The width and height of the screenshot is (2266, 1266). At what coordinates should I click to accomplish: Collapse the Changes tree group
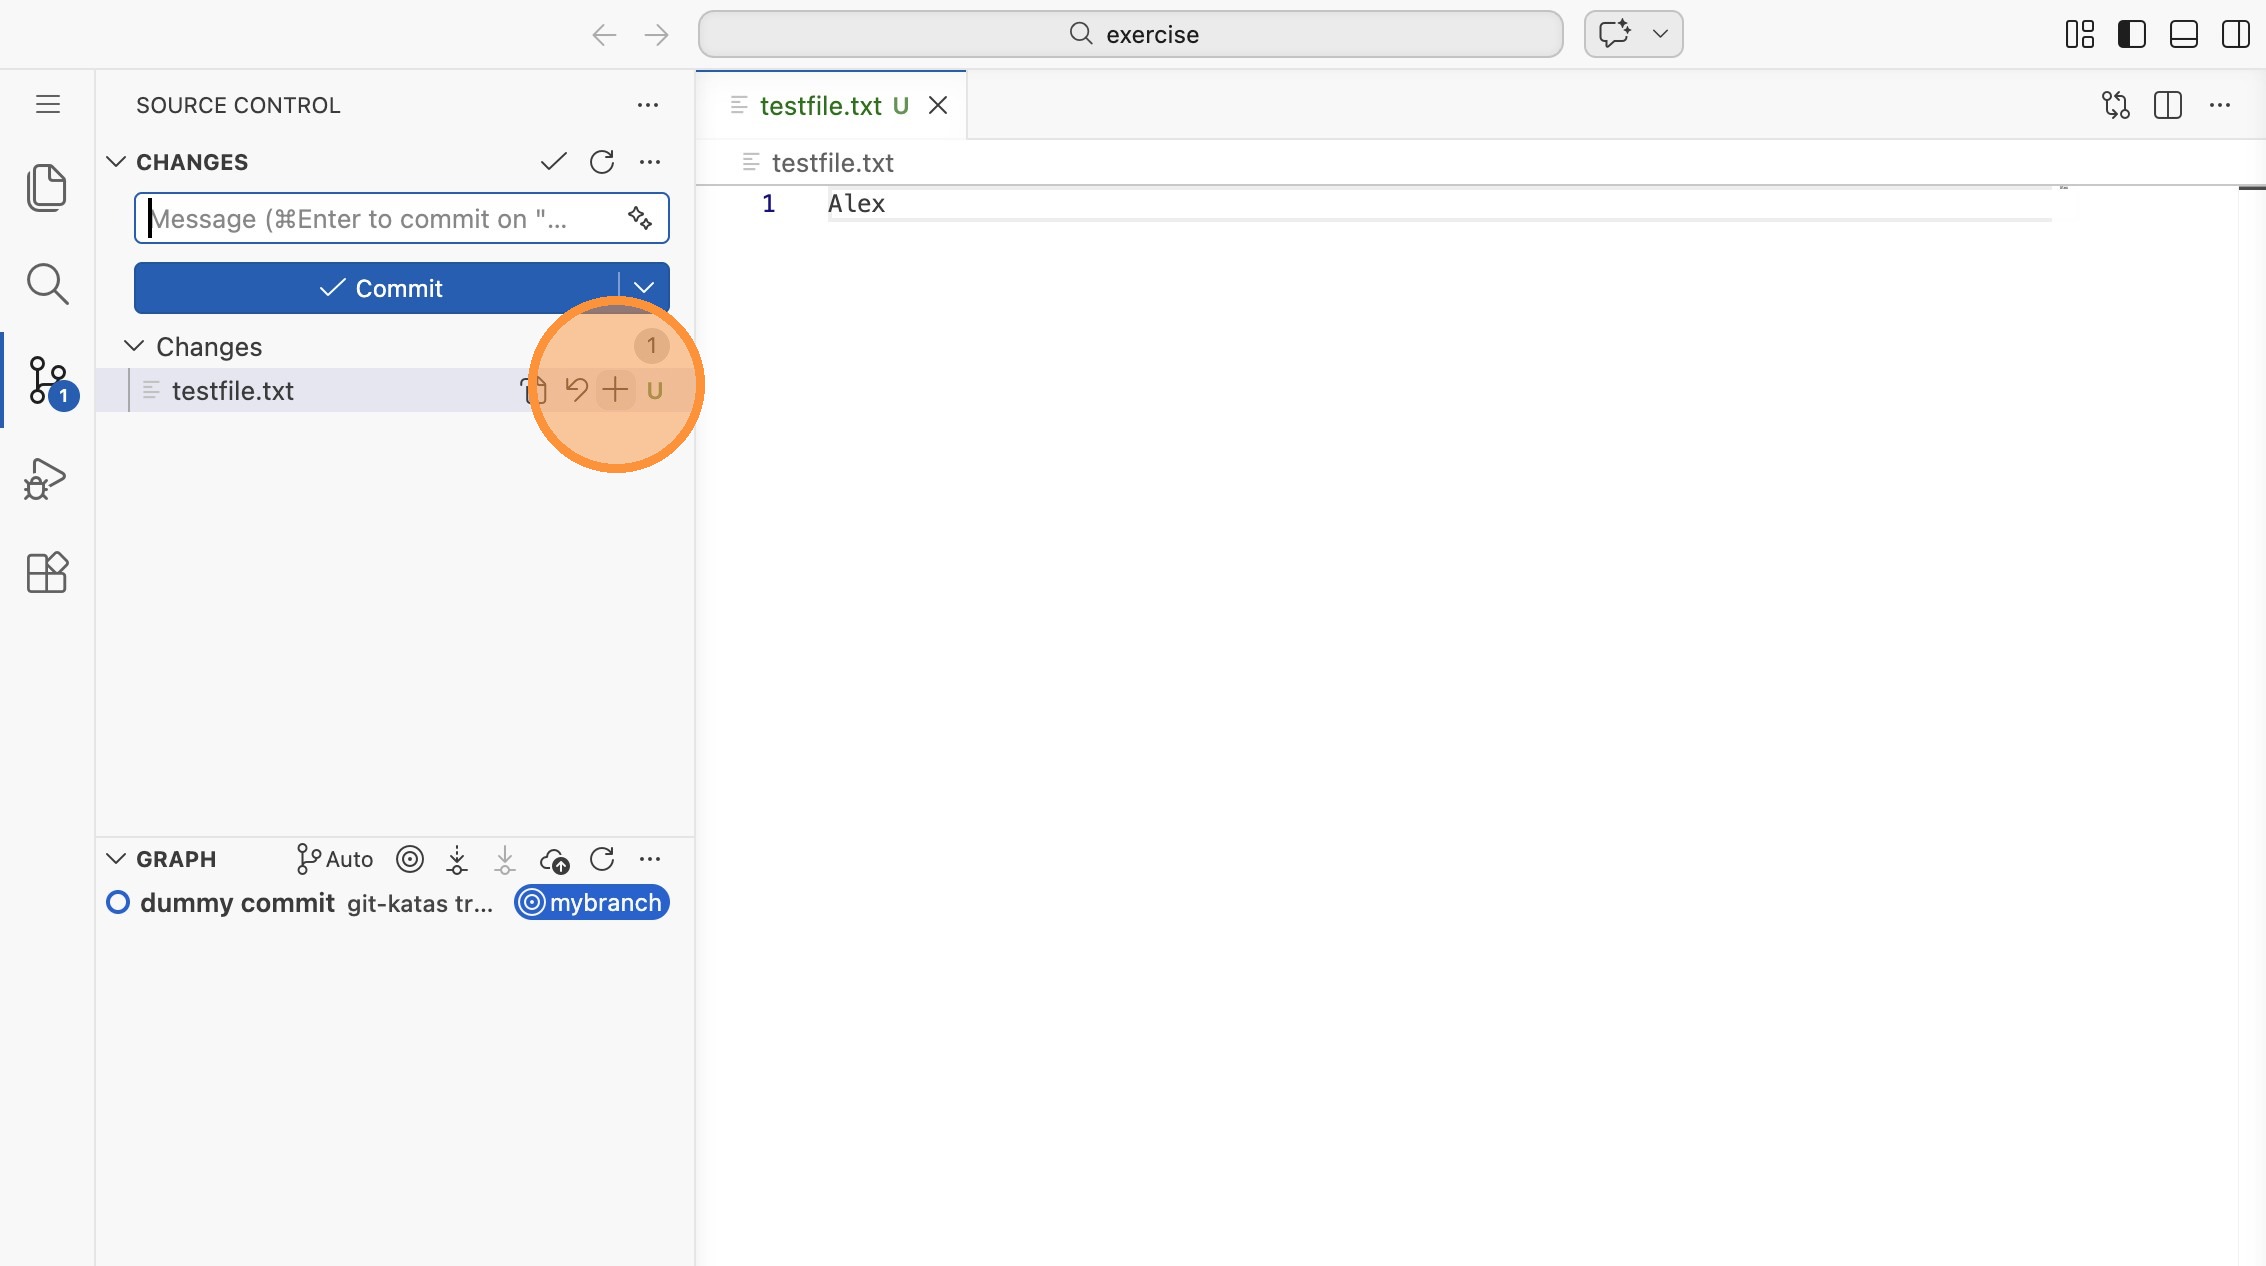pos(134,346)
